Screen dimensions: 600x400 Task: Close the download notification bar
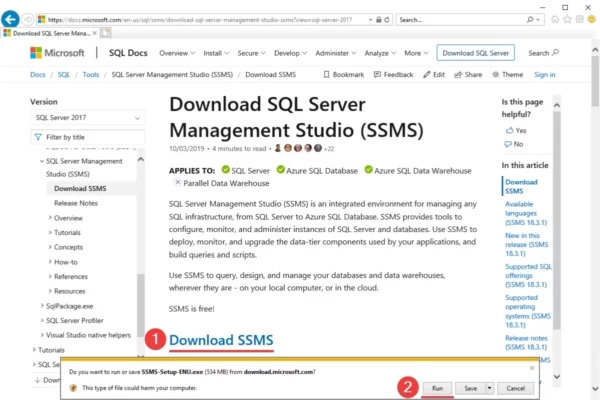tap(532, 368)
